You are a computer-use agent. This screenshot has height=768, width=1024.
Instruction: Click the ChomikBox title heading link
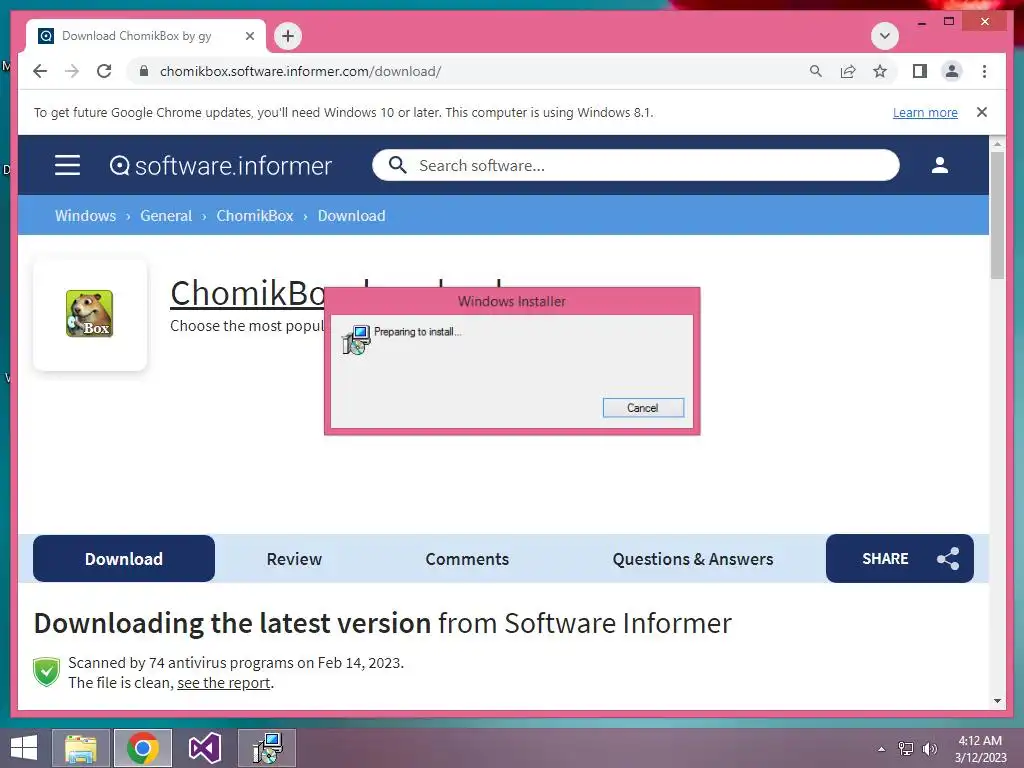(248, 293)
